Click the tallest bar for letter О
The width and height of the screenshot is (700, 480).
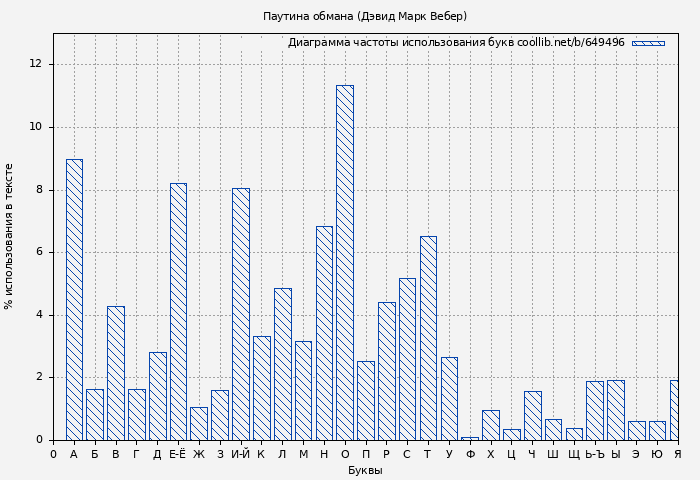pyautogui.click(x=344, y=262)
